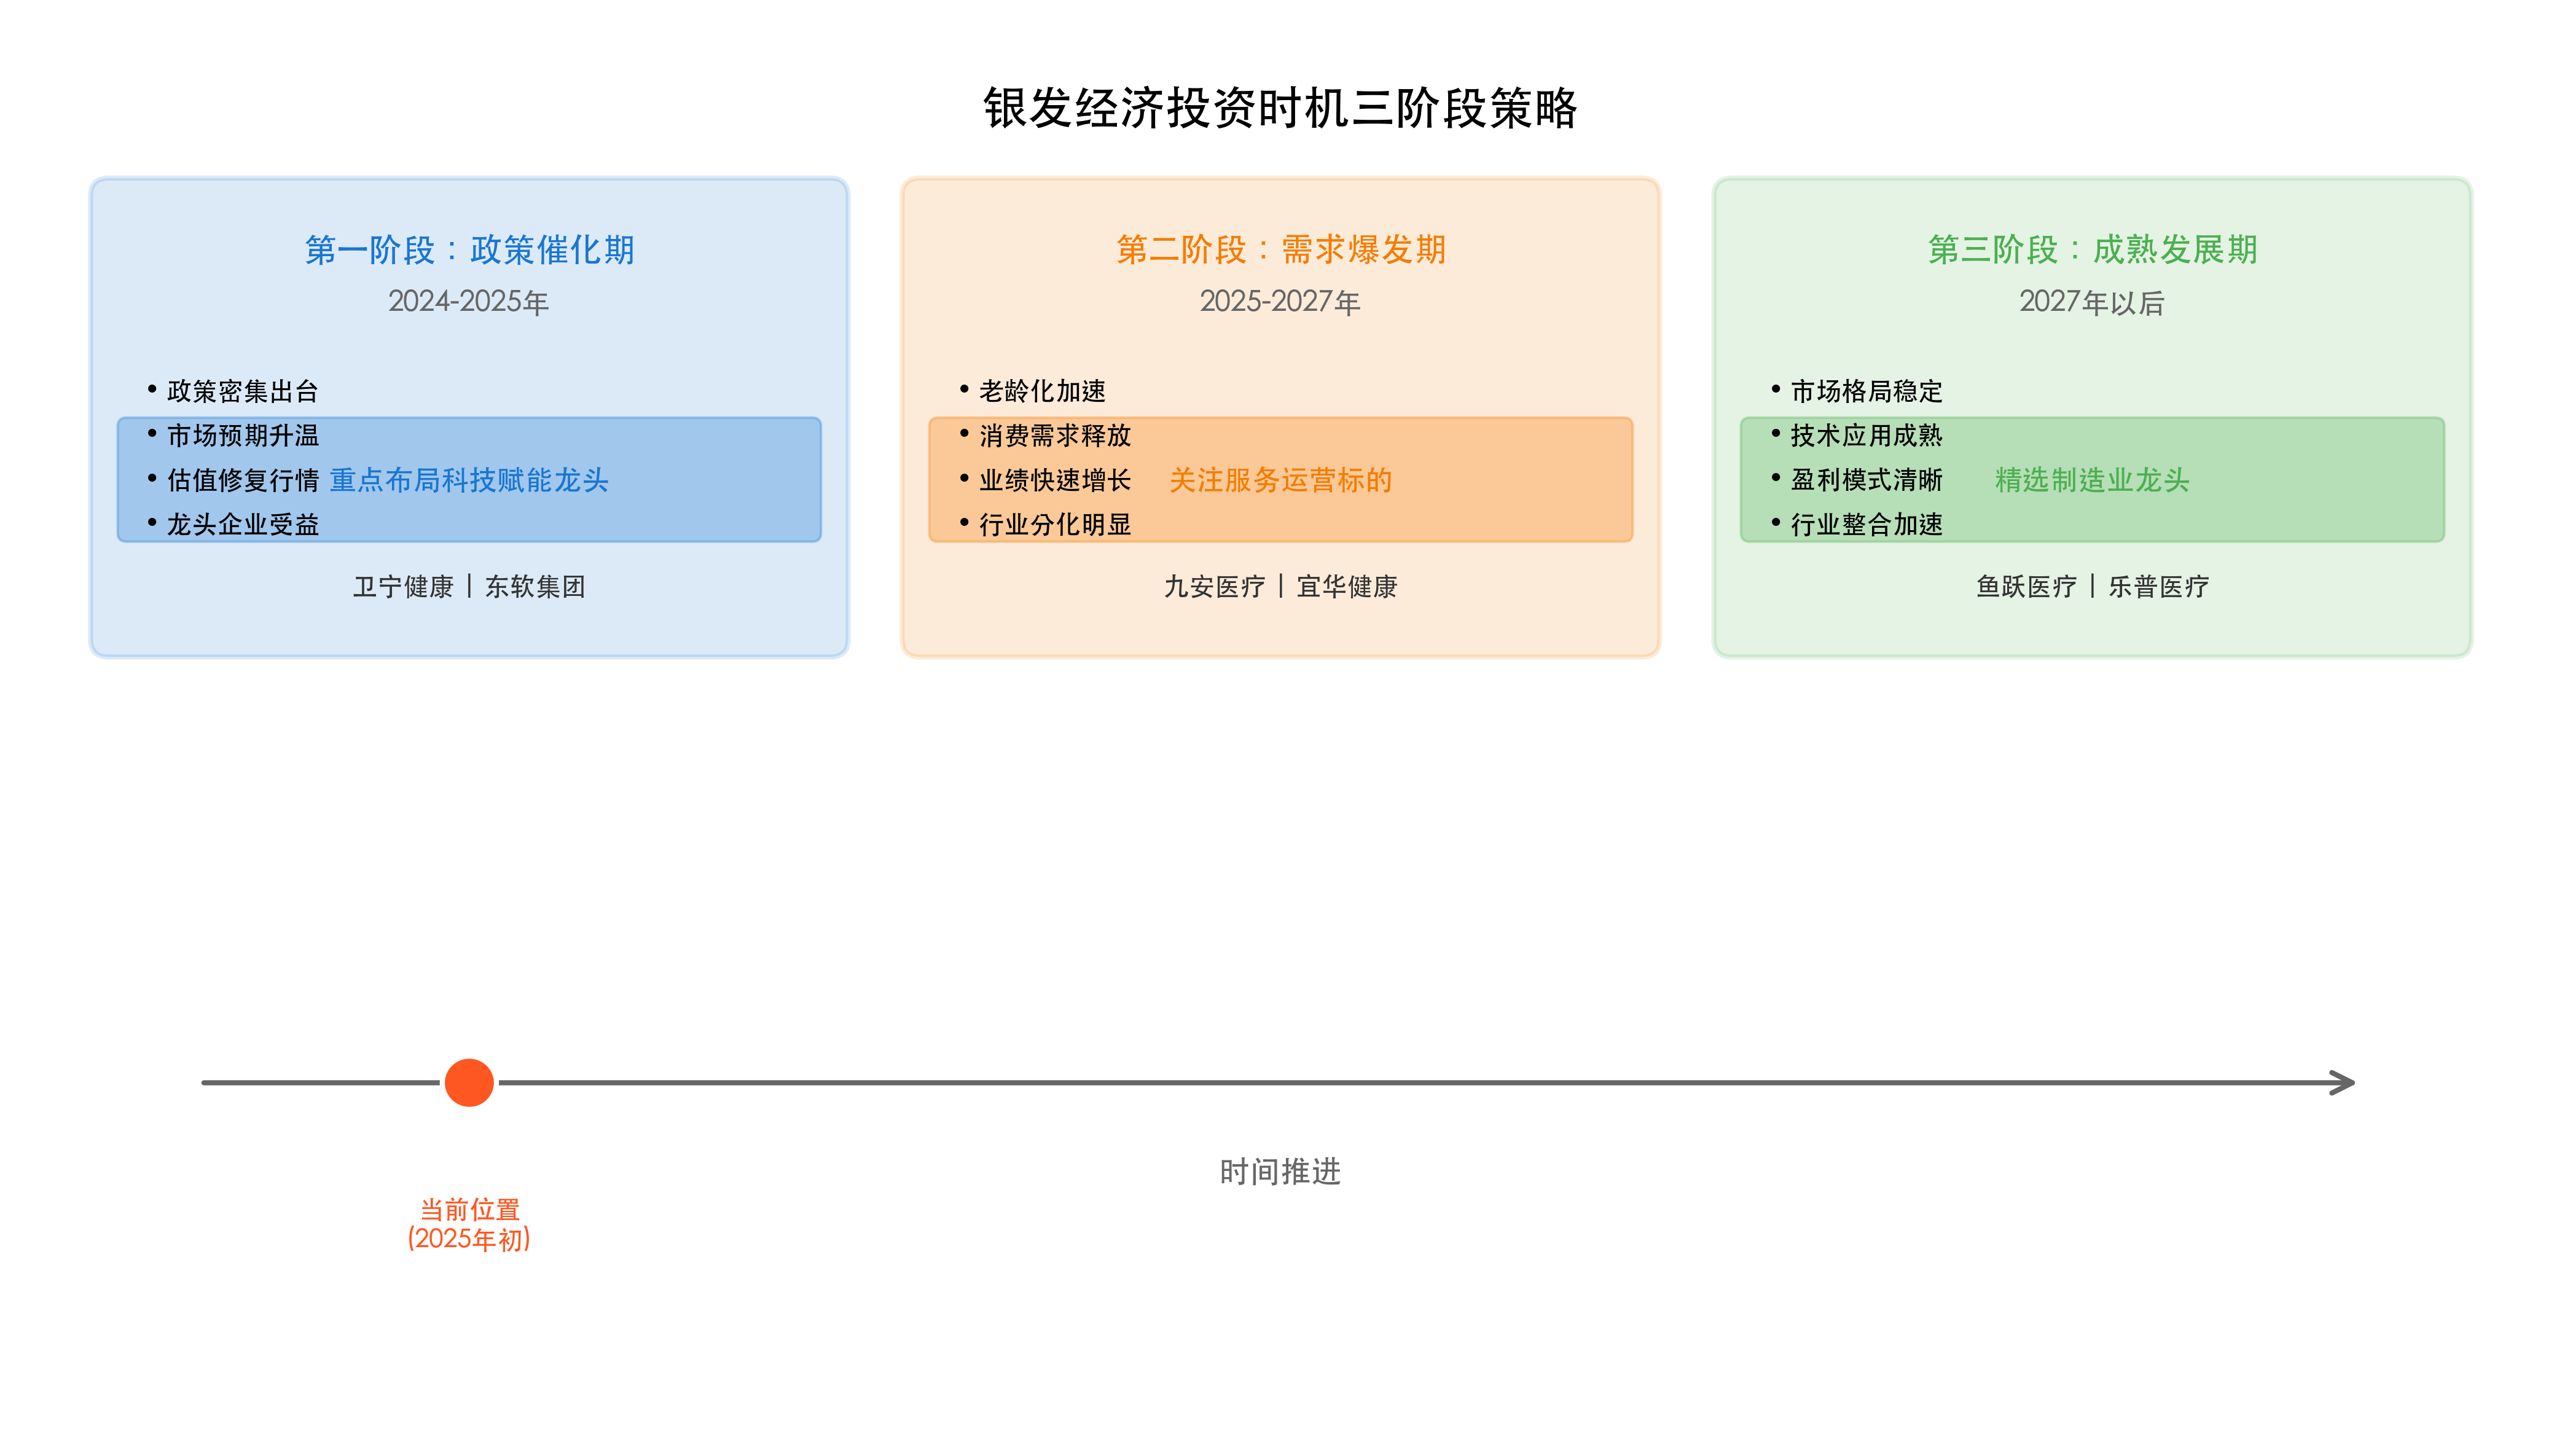Click the 鱼跃医疗 company name

click(2026, 587)
